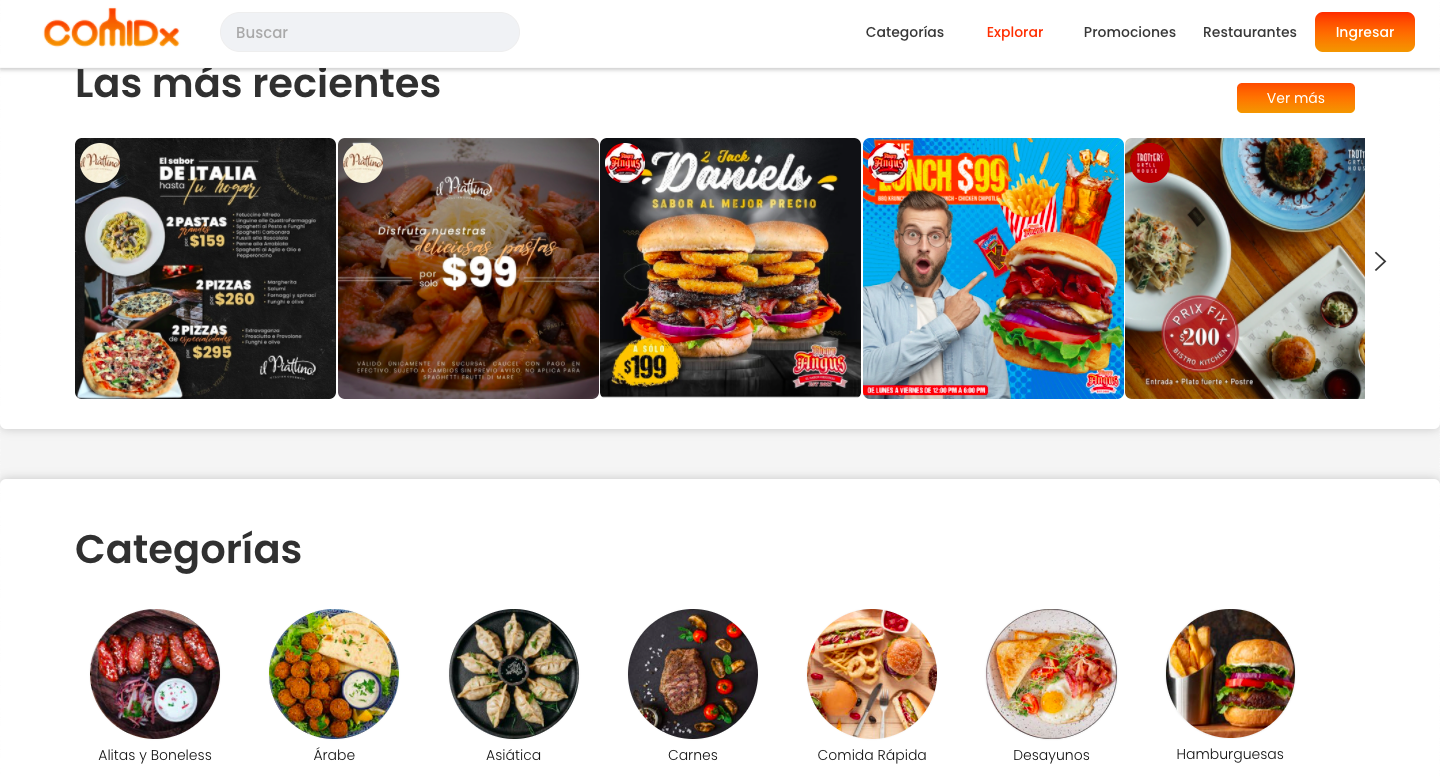Open the Promociones menu item
Image resolution: width=1440 pixels, height=776 pixels.
[x=1130, y=32]
